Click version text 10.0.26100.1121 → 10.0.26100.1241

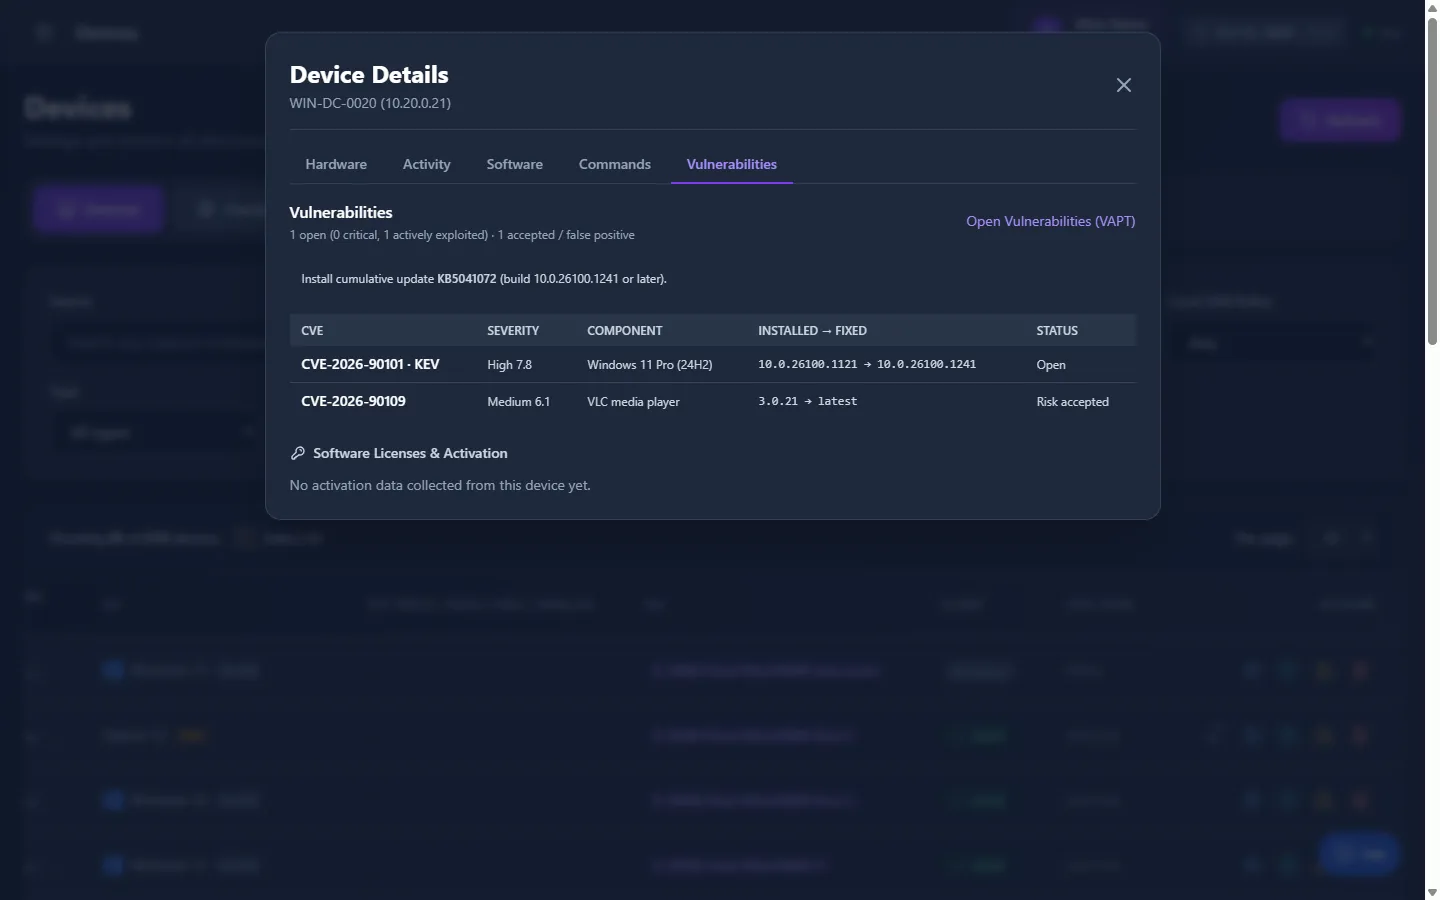tap(867, 364)
